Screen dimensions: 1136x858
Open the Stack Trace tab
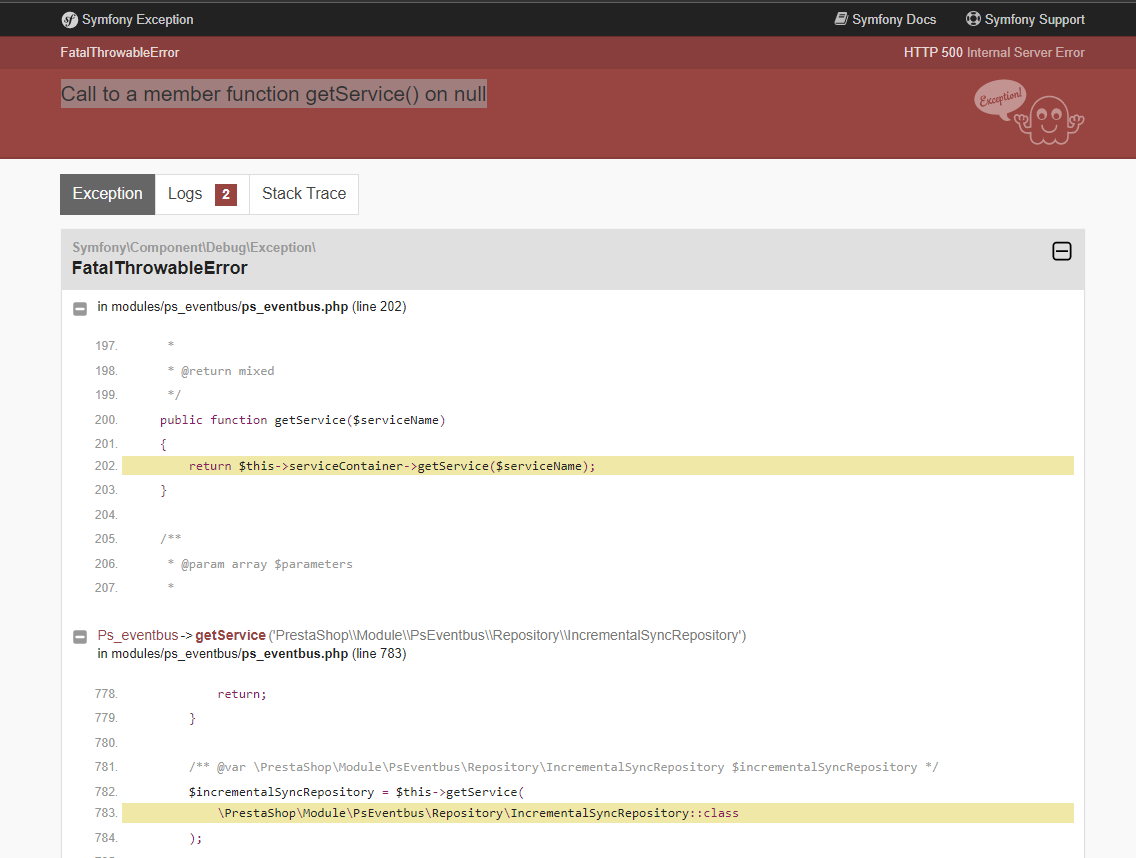click(304, 194)
